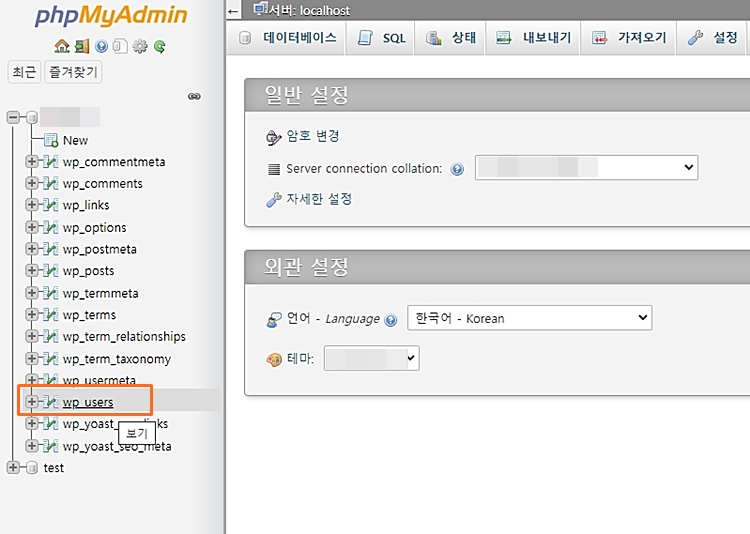The height and width of the screenshot is (534, 750).
Task: Click 자세한 설정 (More settings) link
Action: click(x=319, y=199)
